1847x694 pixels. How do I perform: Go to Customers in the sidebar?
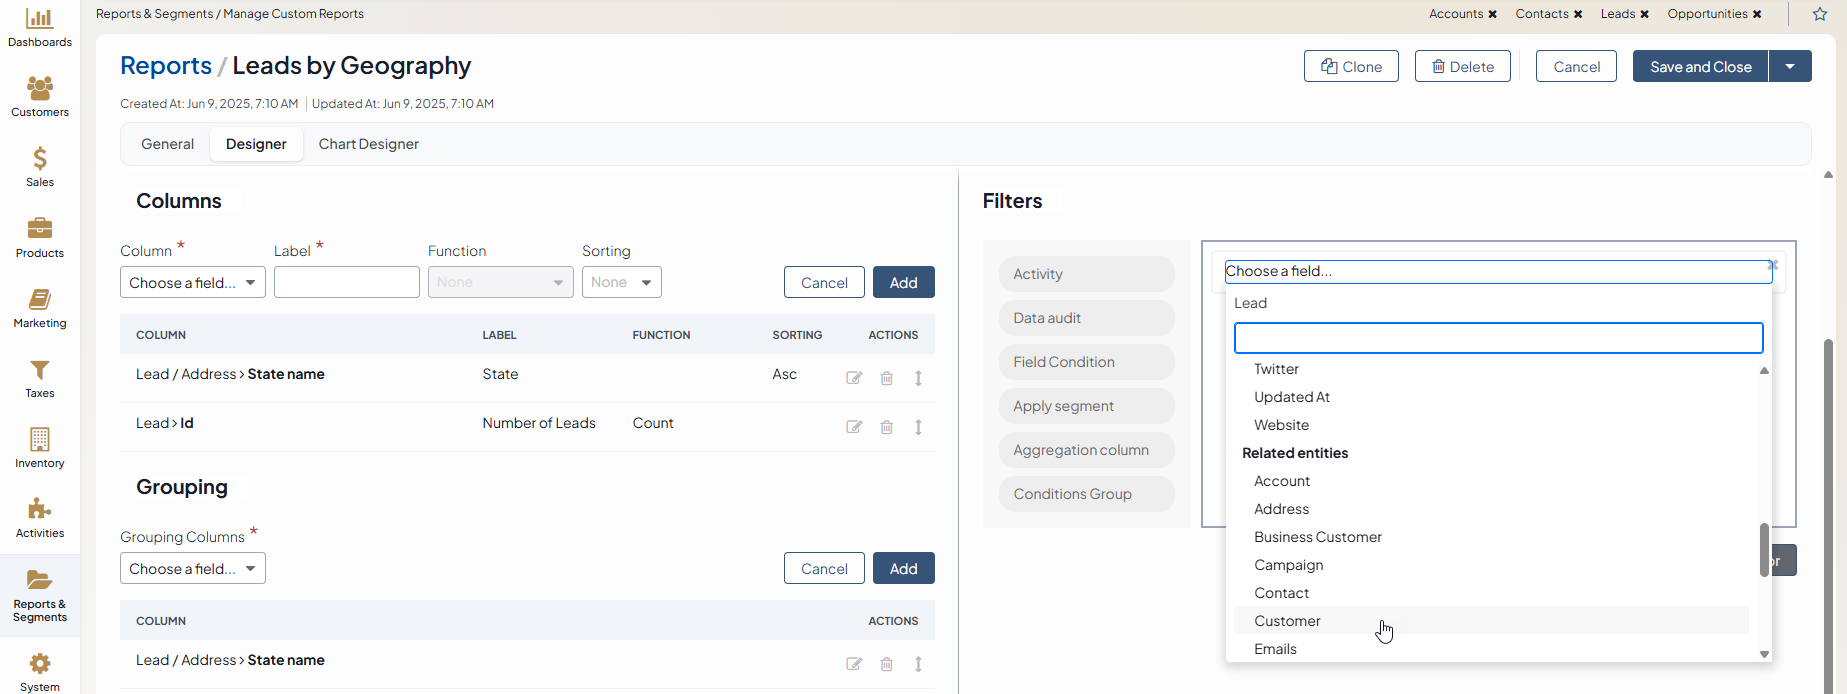pyautogui.click(x=40, y=97)
